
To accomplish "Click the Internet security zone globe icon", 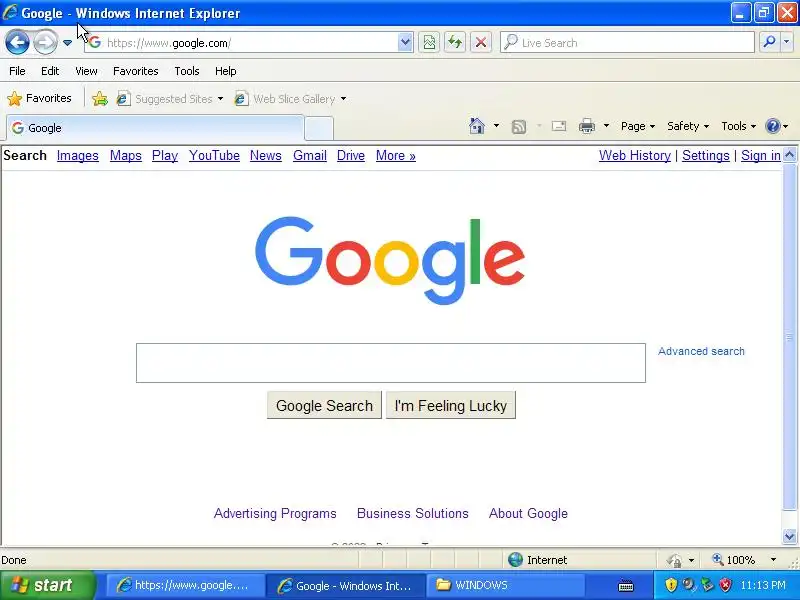I will (x=515, y=560).
